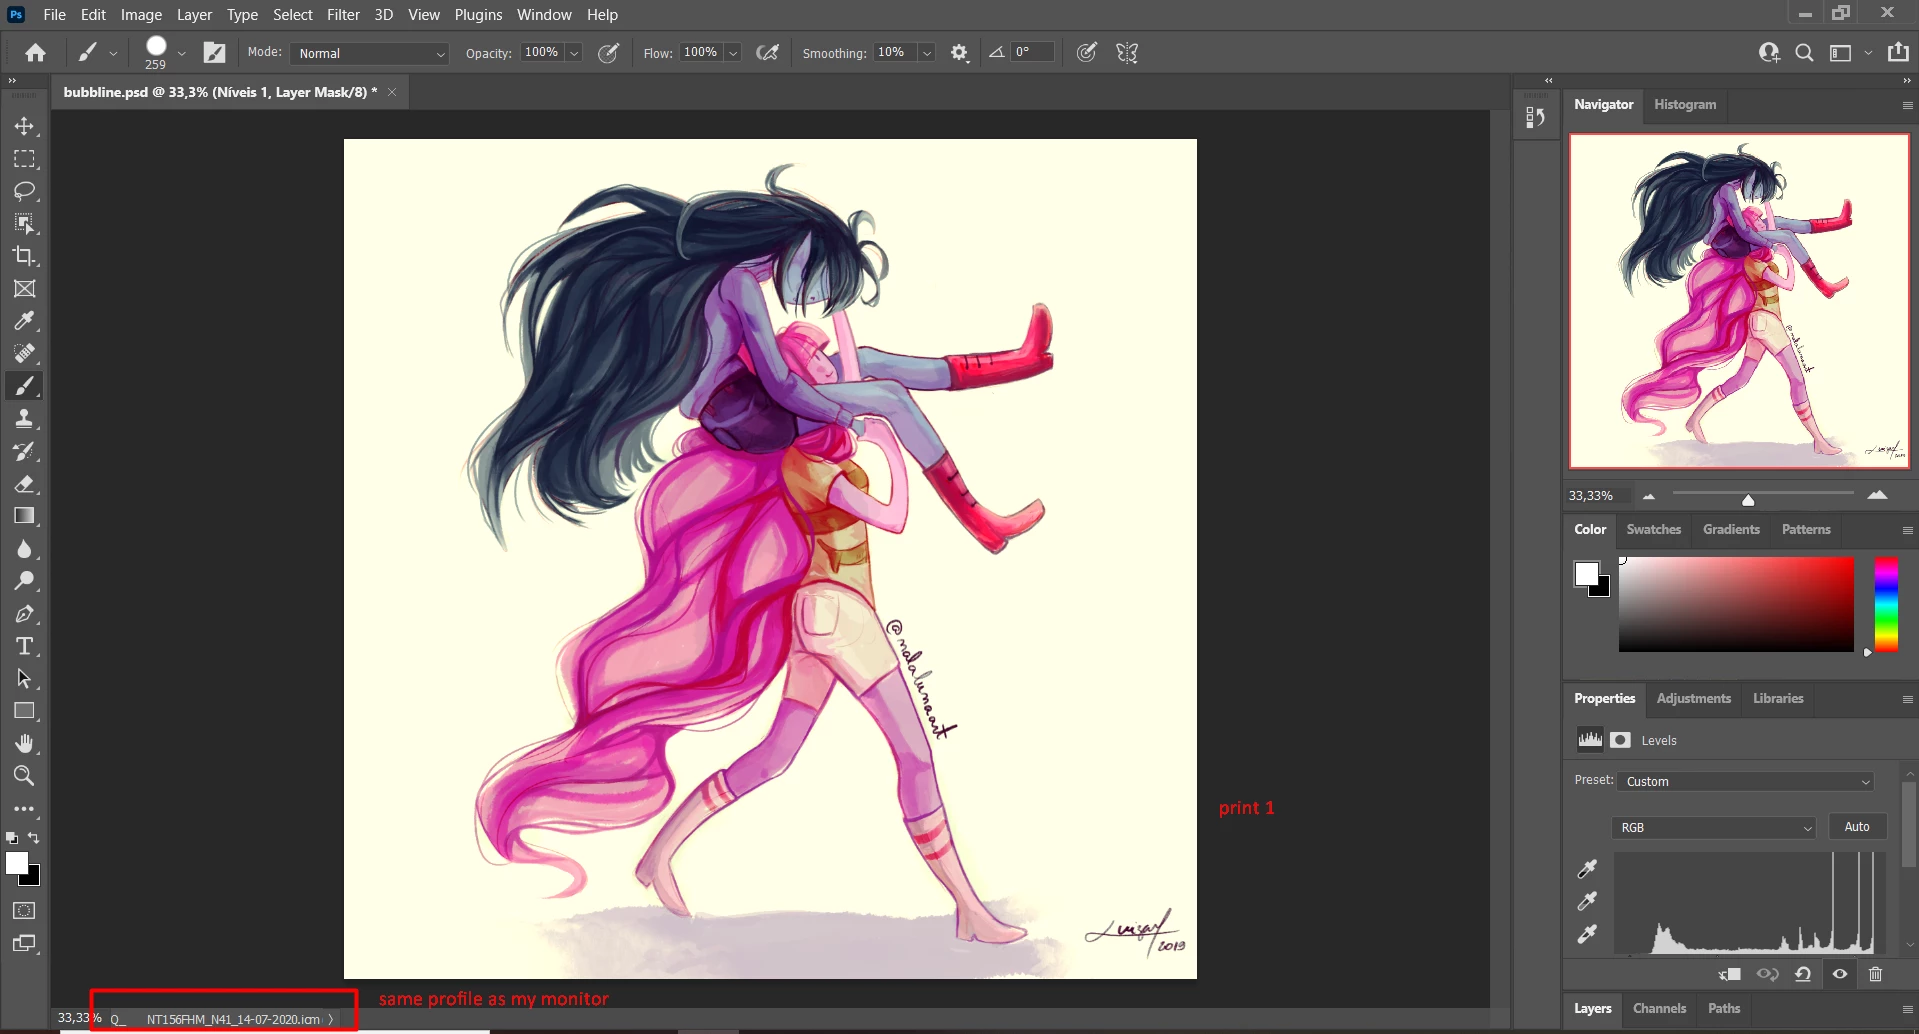Select the Clone Stamp tool

(25, 418)
